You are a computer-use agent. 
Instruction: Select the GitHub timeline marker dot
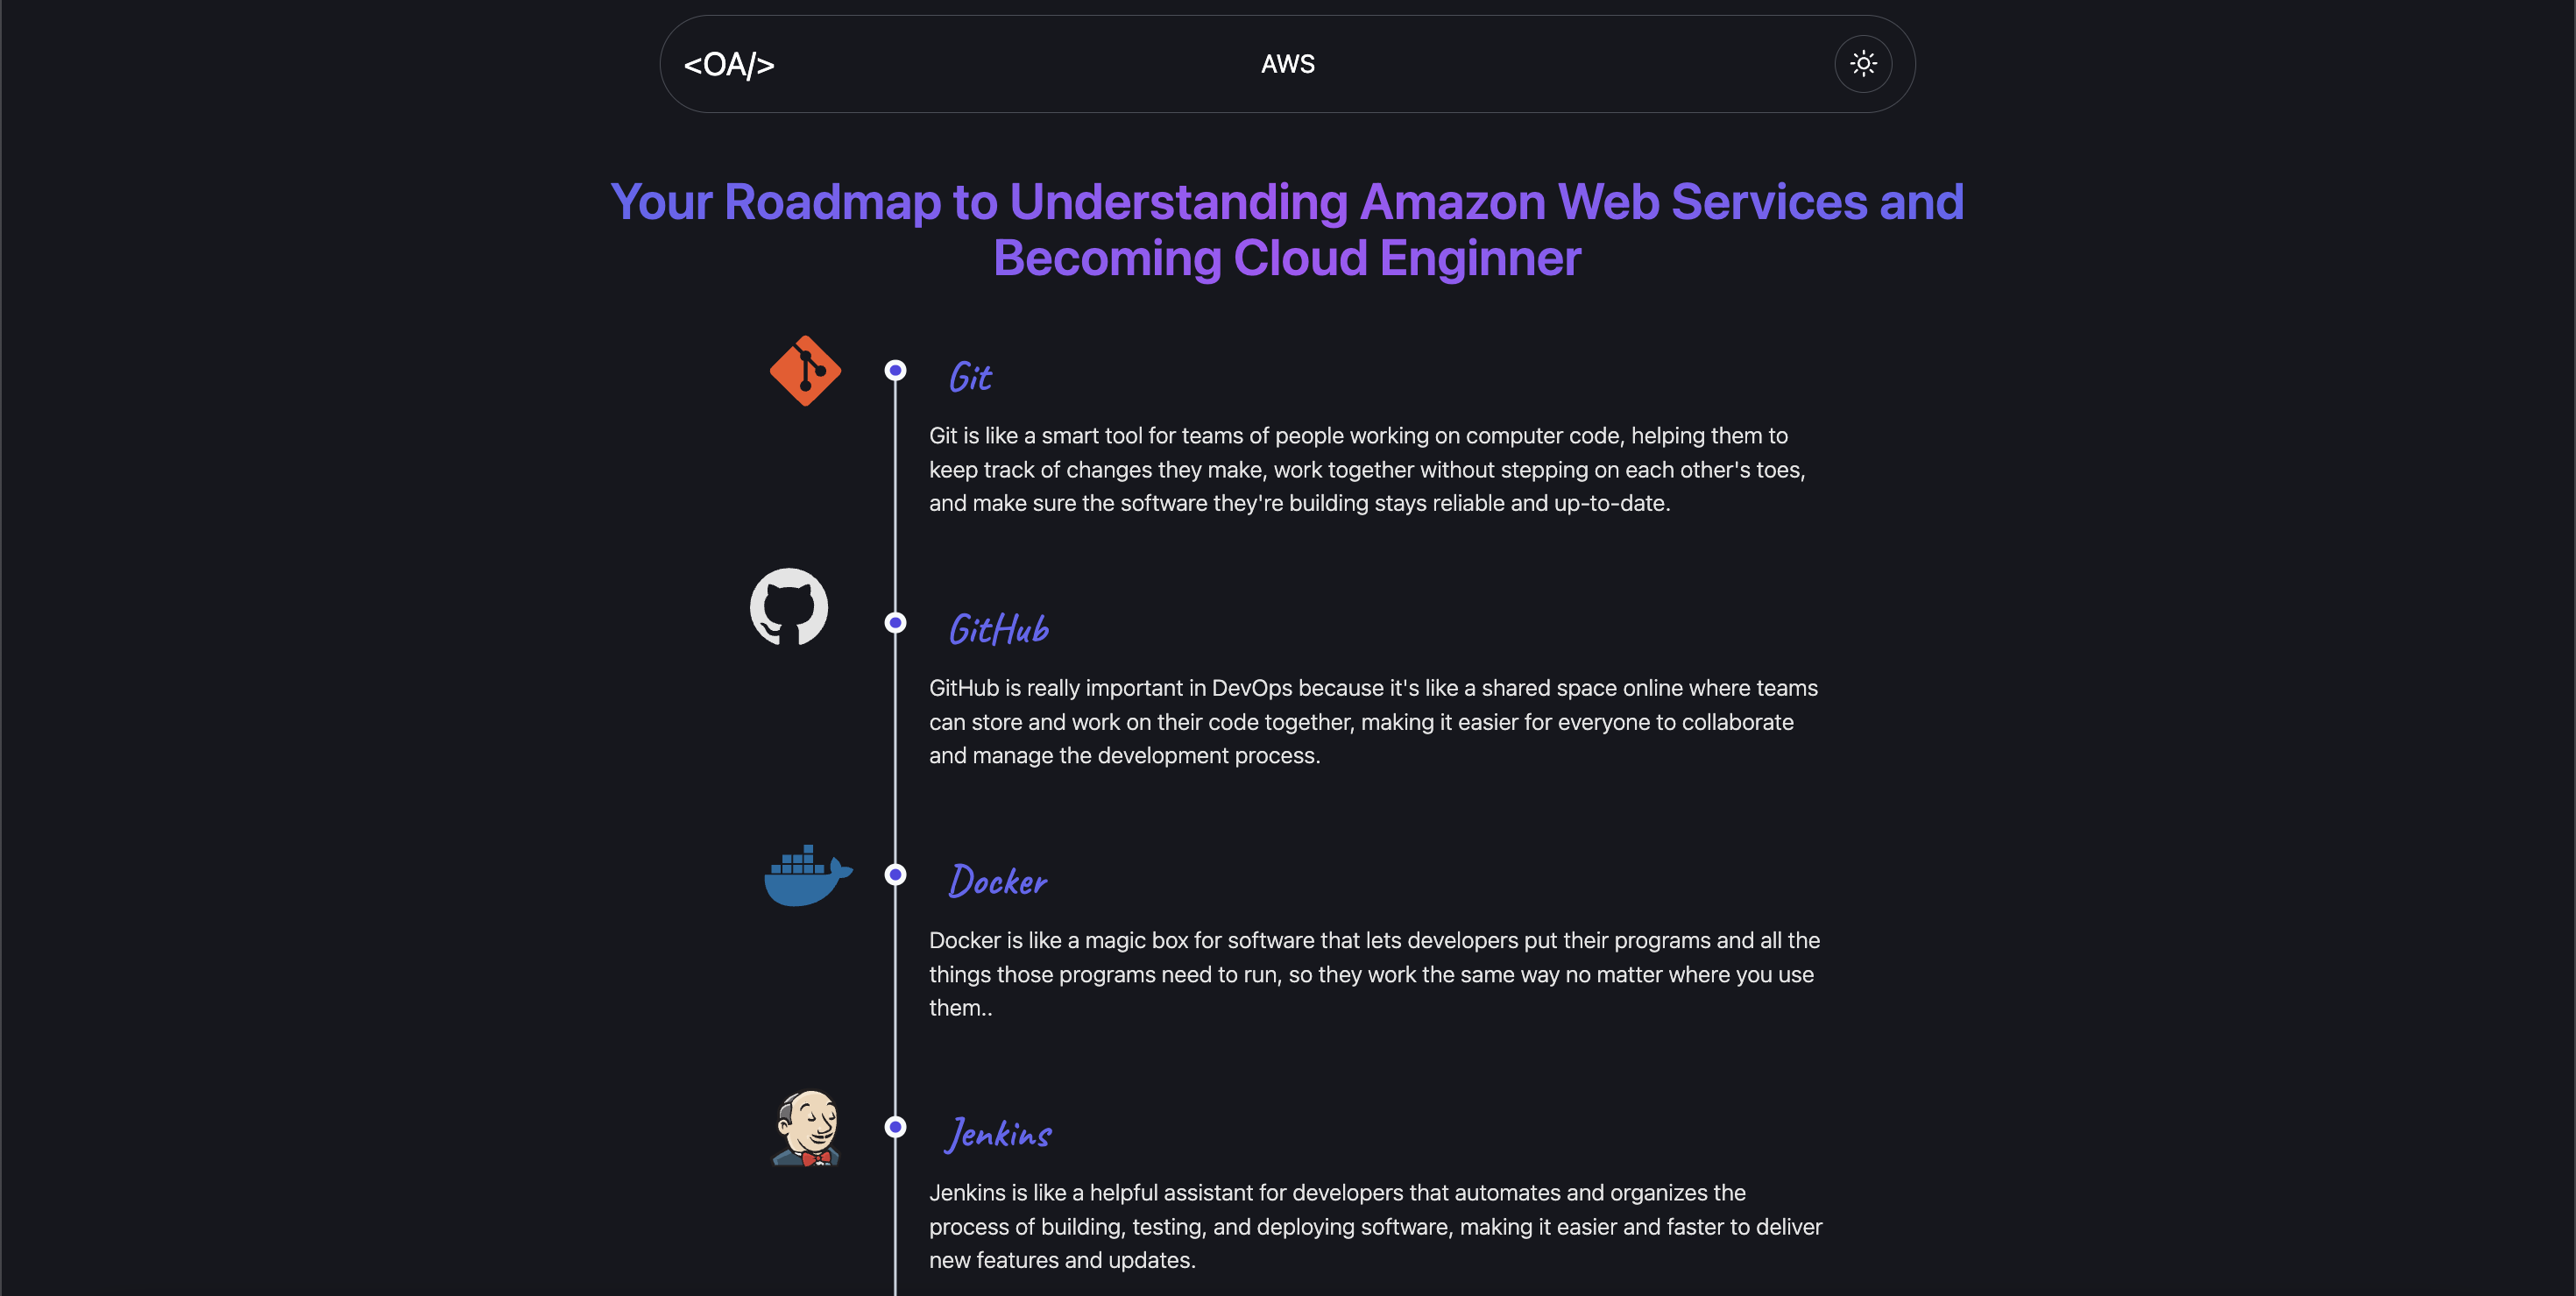[895, 623]
